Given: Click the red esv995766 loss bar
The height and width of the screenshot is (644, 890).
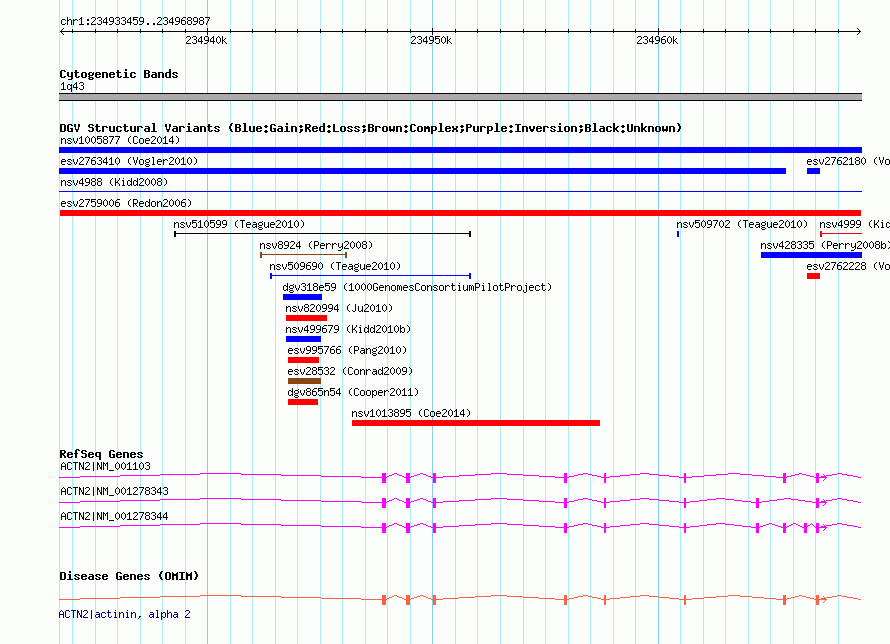Looking at the screenshot, I should coord(304,360).
